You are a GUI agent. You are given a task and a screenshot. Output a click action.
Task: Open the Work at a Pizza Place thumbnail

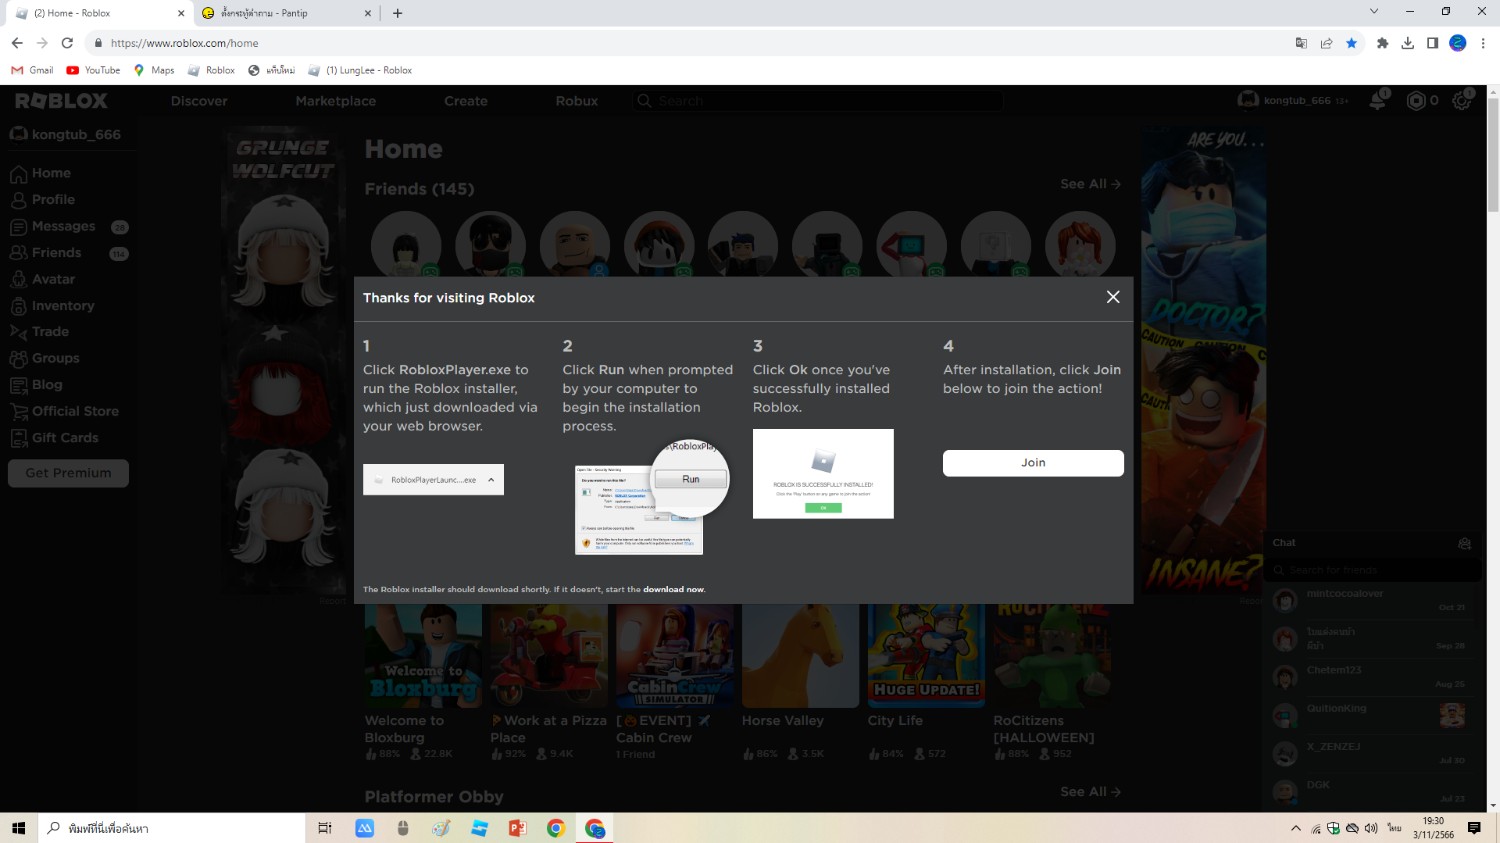(549, 655)
